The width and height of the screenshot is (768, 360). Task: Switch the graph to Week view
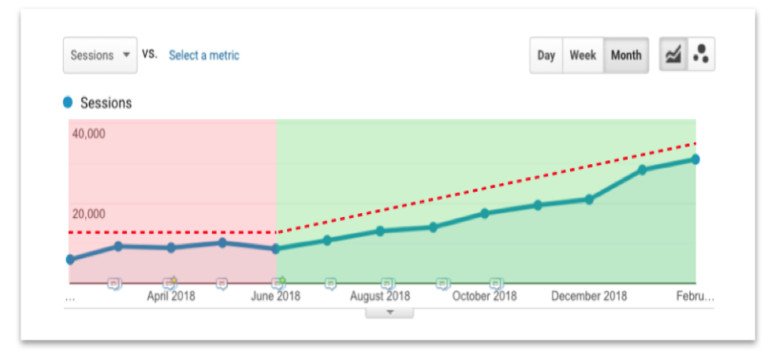pyautogui.click(x=583, y=55)
